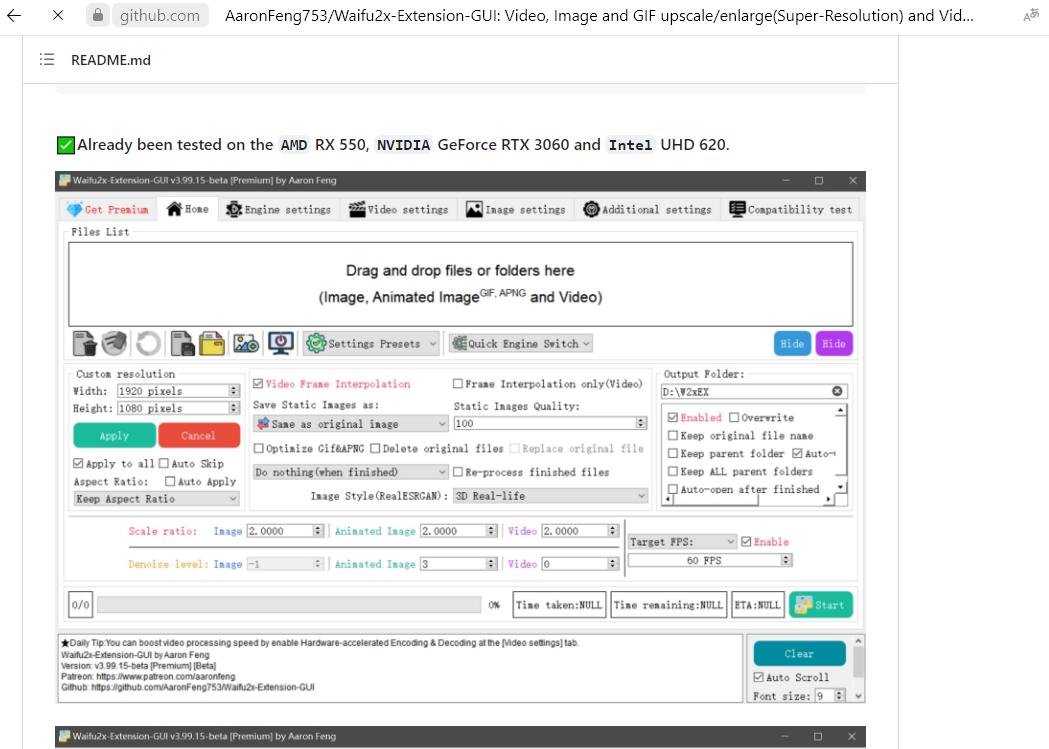Click the log panel vertical scrollbar
1049x749 pixels.
(858, 669)
